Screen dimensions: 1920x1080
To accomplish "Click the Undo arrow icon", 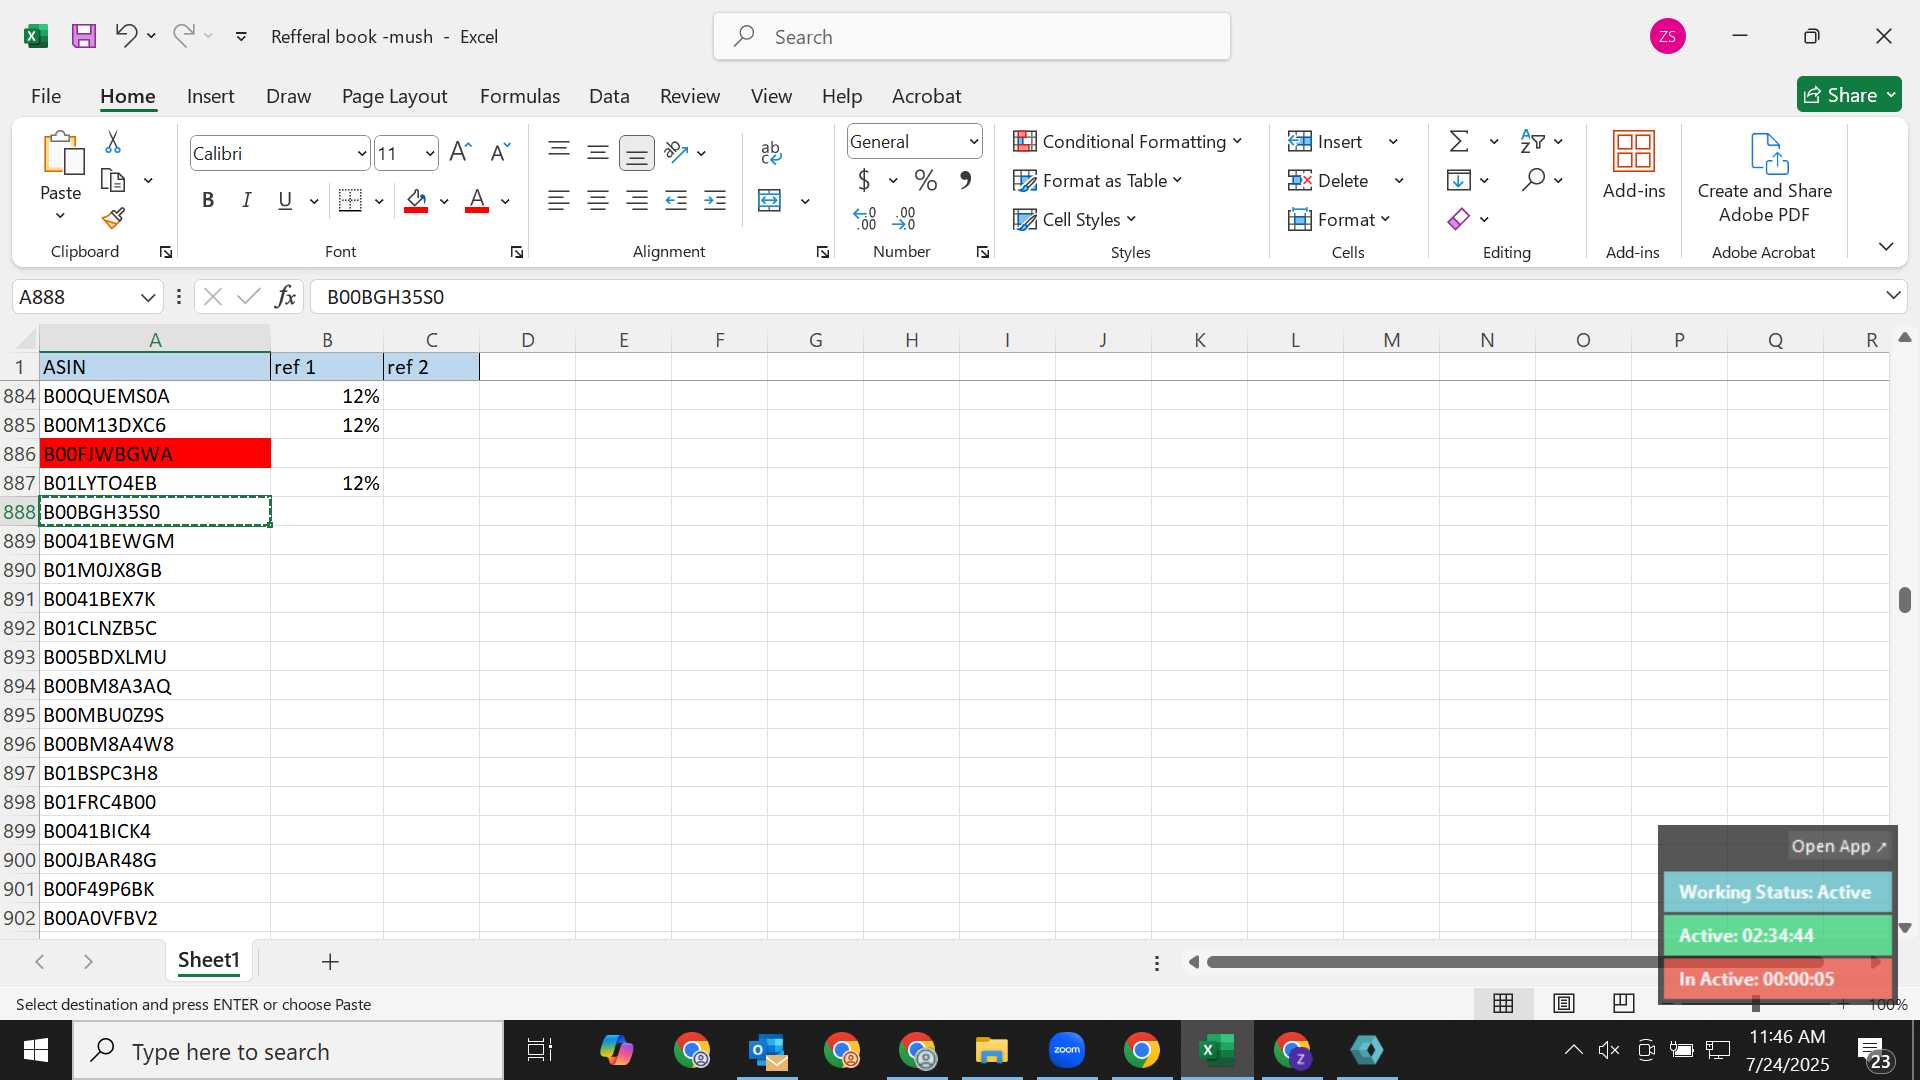I will click(x=126, y=36).
